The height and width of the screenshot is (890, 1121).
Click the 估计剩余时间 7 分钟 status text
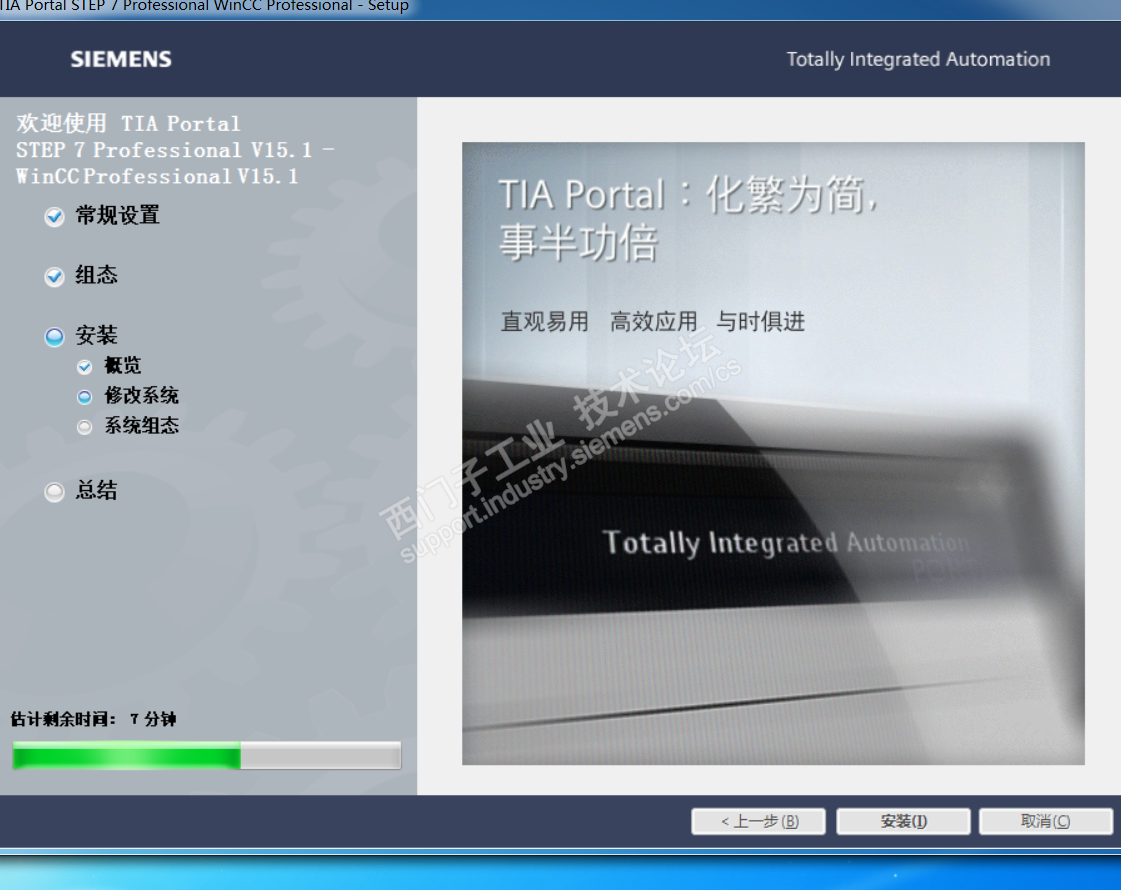(x=94, y=719)
